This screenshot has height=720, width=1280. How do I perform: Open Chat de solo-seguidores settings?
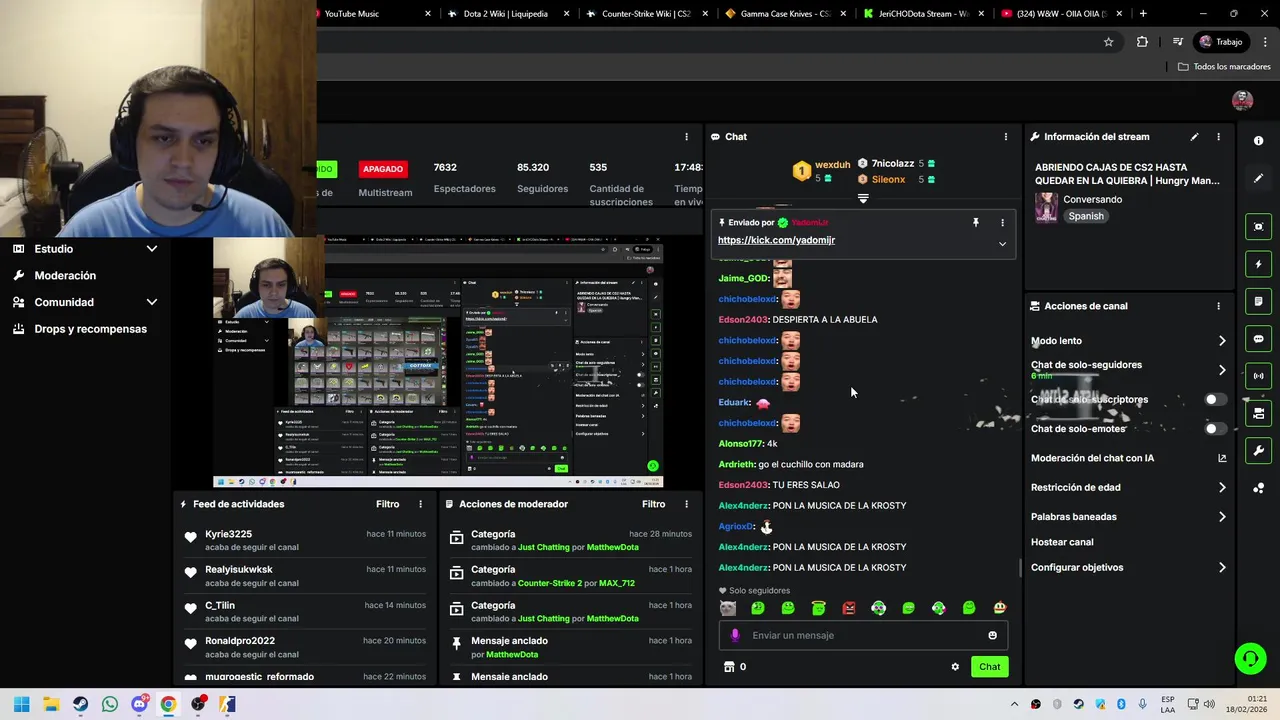point(1129,370)
